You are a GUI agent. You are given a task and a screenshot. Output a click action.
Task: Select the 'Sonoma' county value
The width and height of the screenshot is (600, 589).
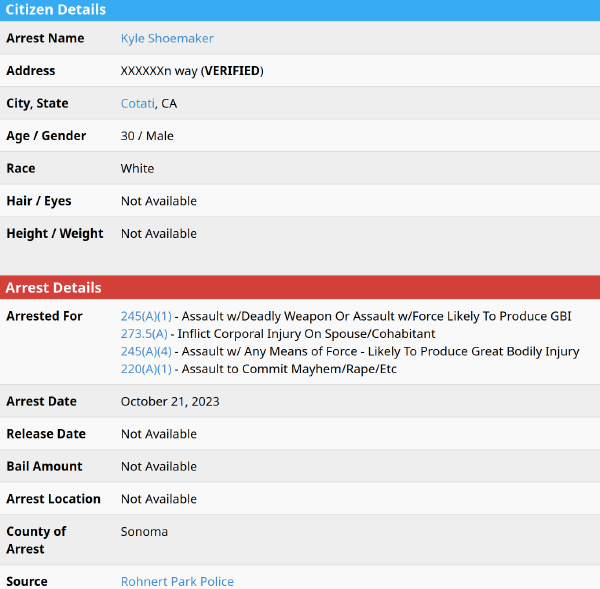point(144,532)
